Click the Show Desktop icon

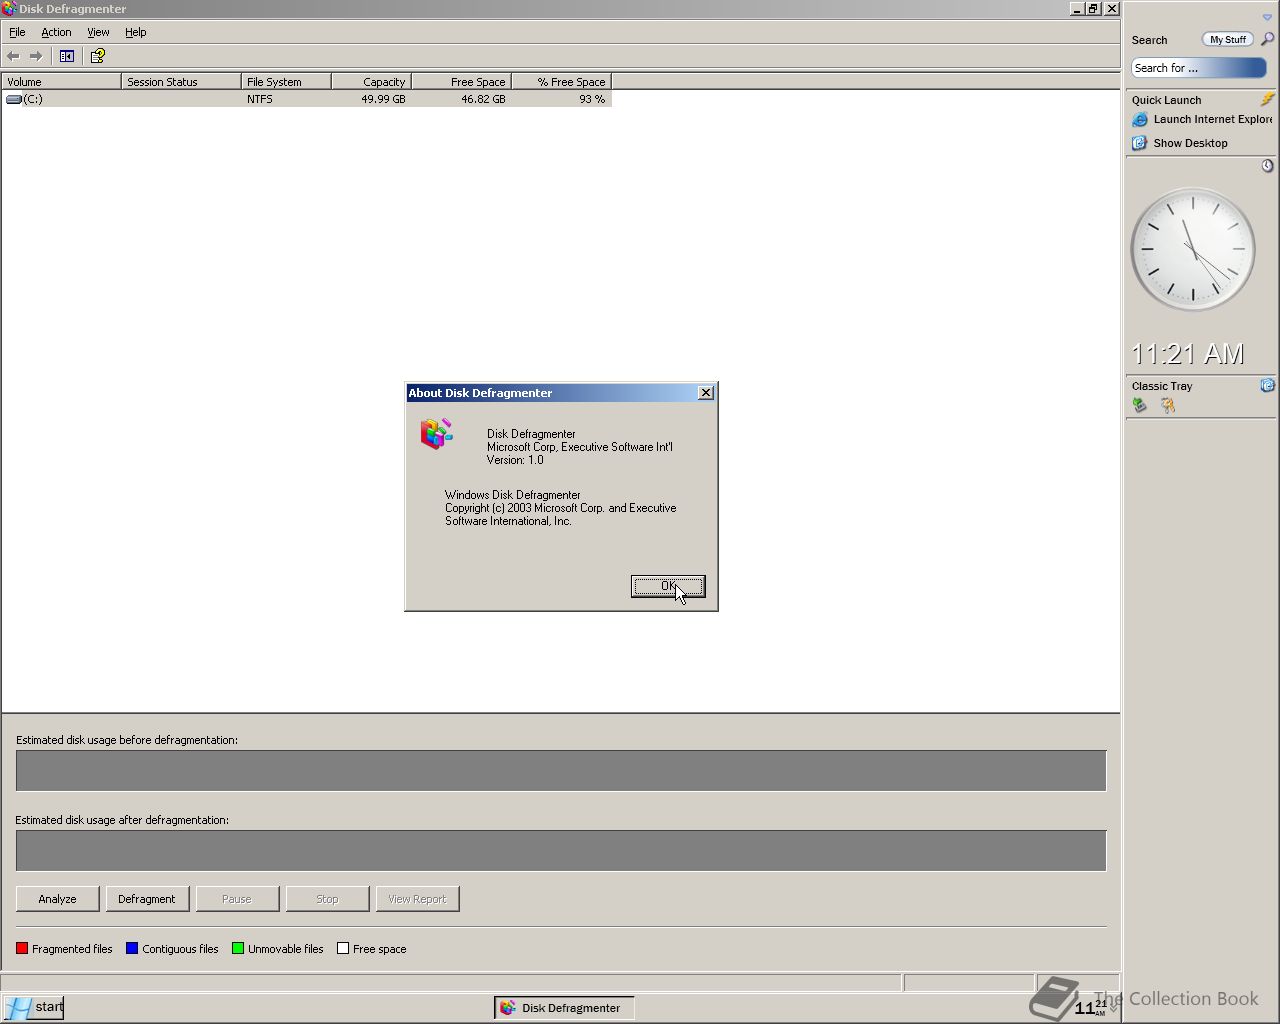click(x=1139, y=143)
